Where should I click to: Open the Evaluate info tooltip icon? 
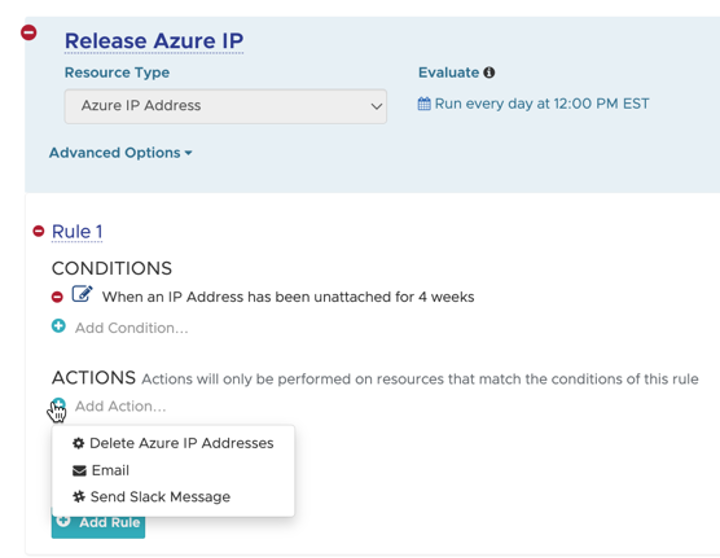tap(489, 73)
